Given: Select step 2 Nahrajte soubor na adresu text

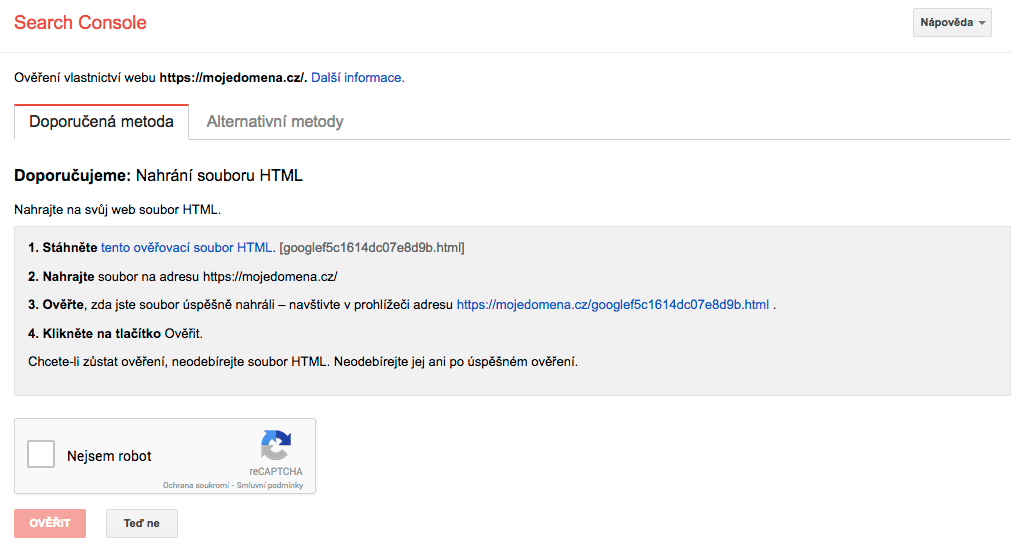Looking at the screenshot, I should click(183, 276).
